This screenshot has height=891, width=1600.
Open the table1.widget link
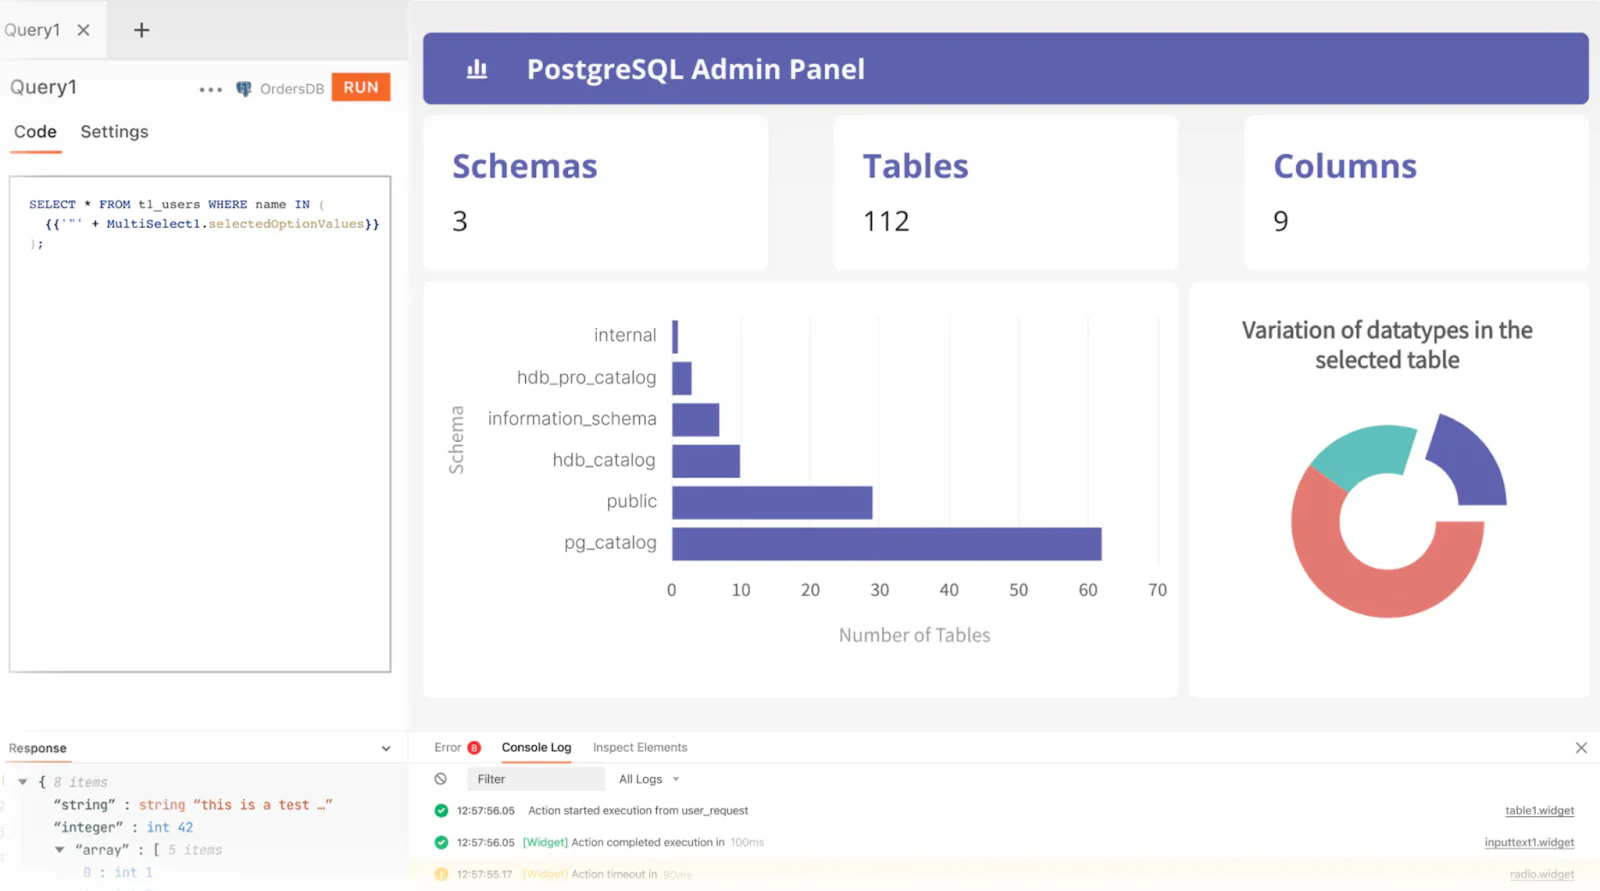(x=1539, y=811)
